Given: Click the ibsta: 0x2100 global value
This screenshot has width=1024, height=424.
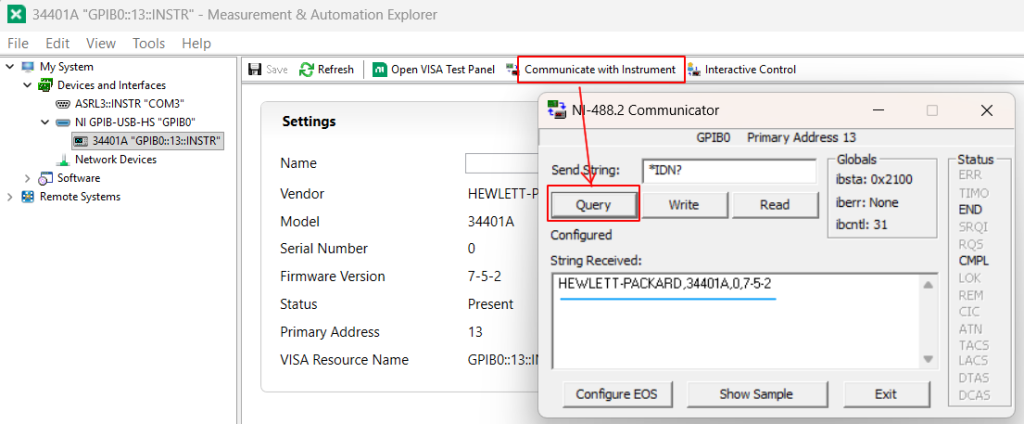Looking at the screenshot, I should point(874,180).
